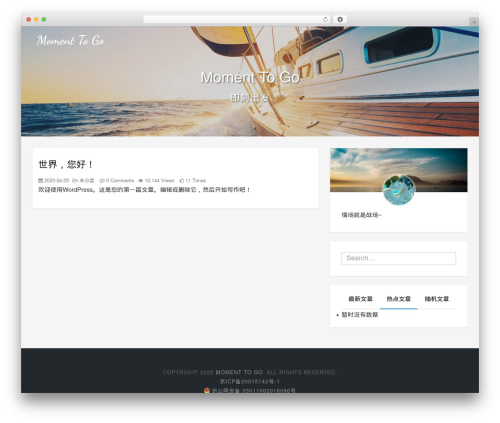Click the thumbs-up like icon
This screenshot has width=500, height=423.
point(182,181)
